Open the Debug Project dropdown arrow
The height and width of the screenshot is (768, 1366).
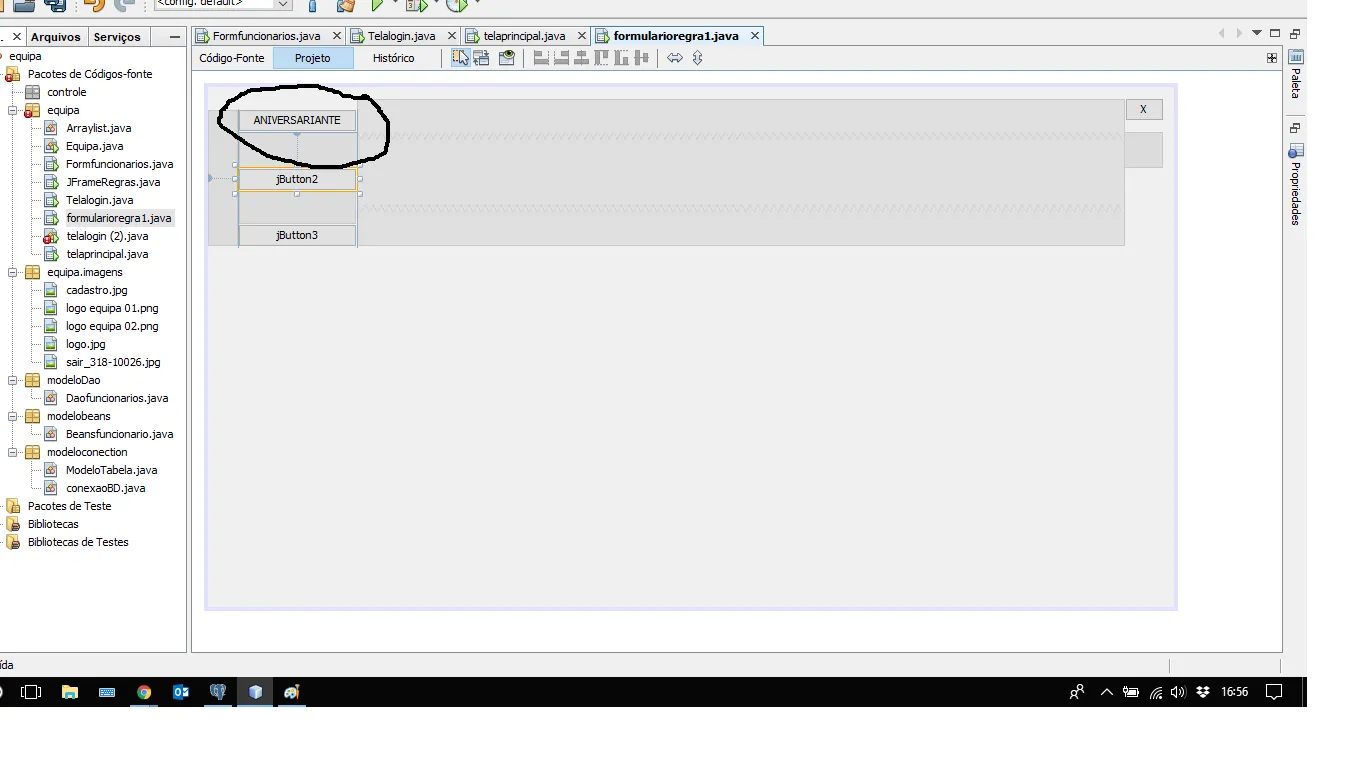click(435, 4)
